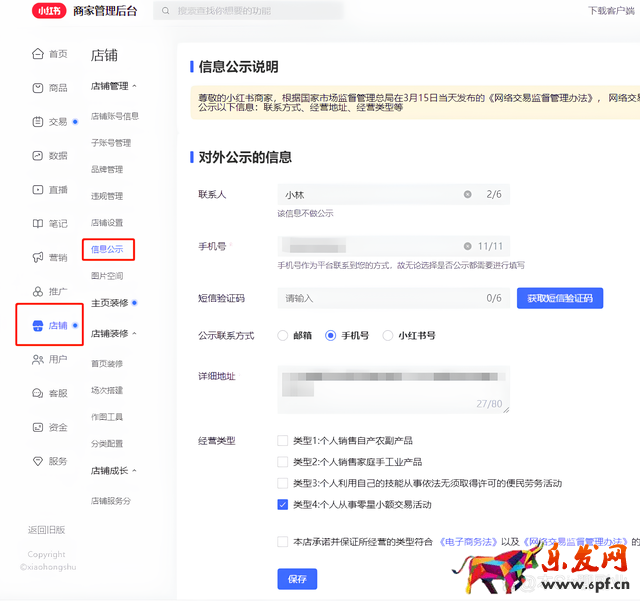Open 信息公示 menu item

pos(108,249)
